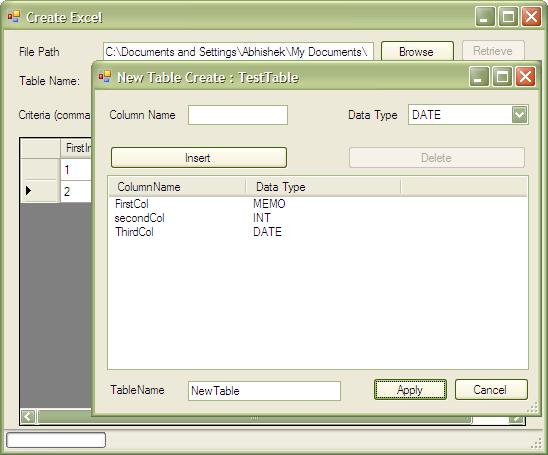This screenshot has width=548, height=455.
Task: Click Browse in Create Excel window
Action: pos(417,52)
